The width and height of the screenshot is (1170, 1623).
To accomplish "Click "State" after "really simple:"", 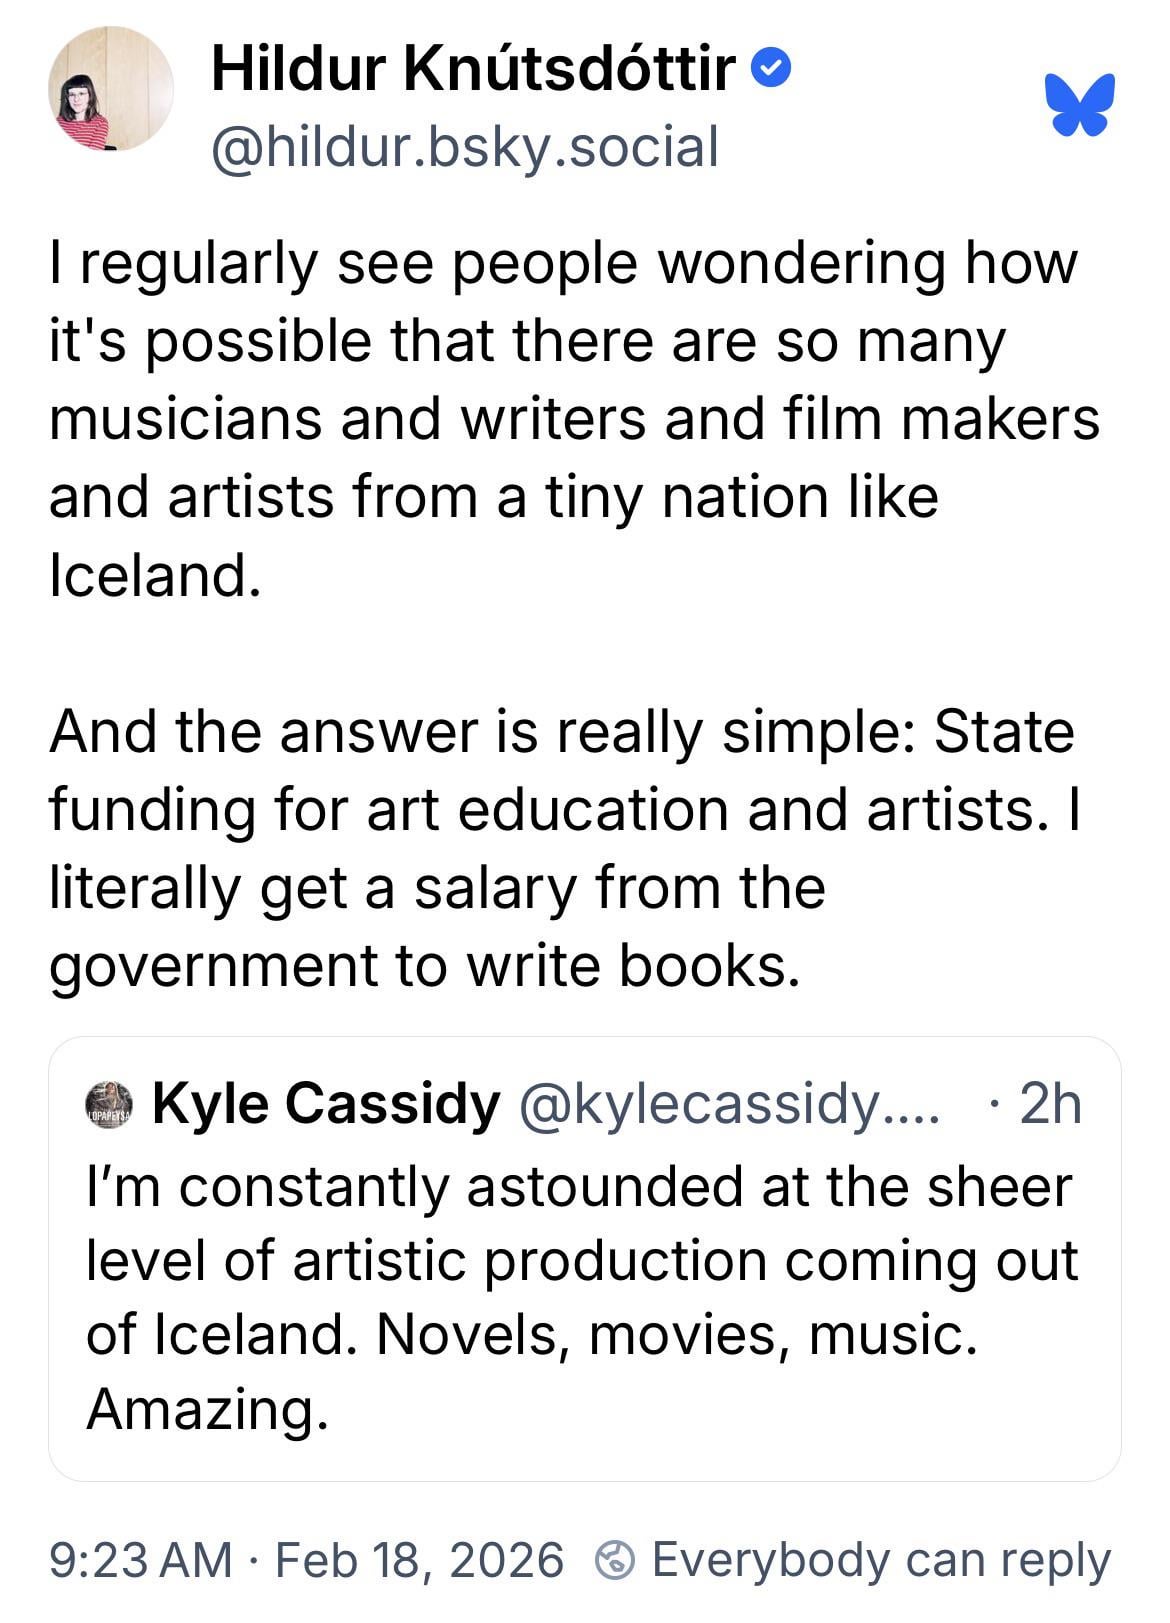I will 1004,731.
